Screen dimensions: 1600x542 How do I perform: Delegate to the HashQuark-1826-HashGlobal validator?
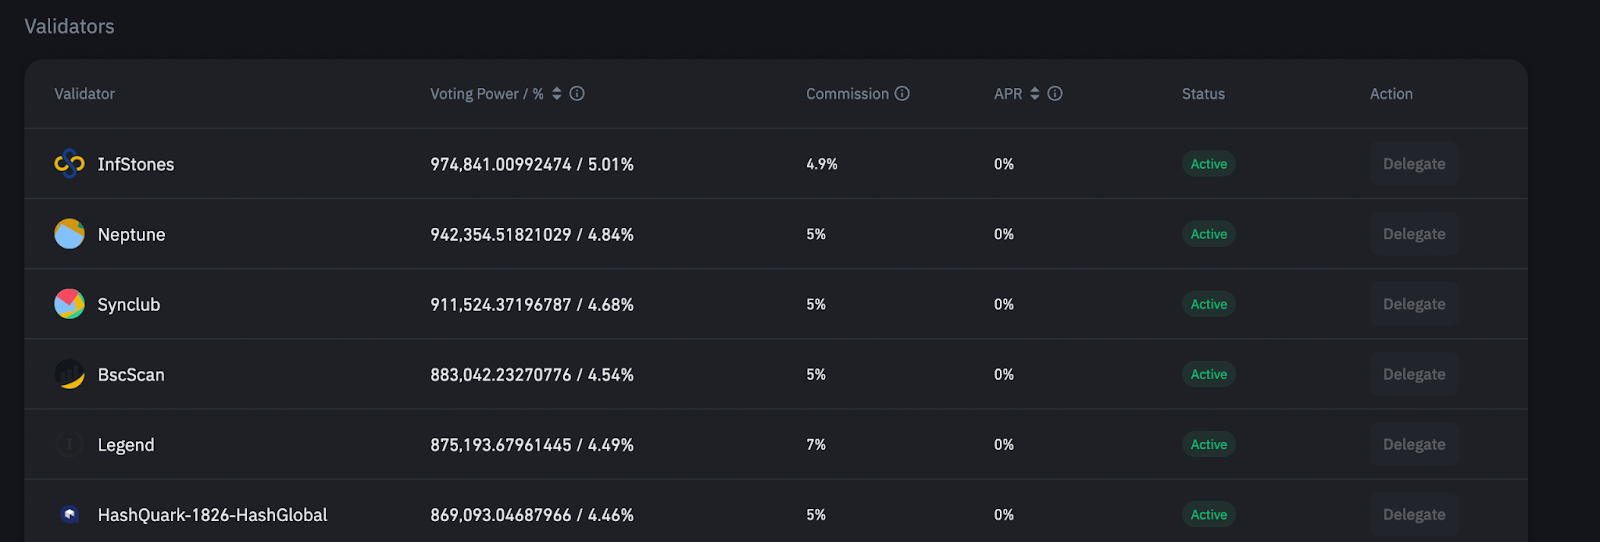(1414, 514)
